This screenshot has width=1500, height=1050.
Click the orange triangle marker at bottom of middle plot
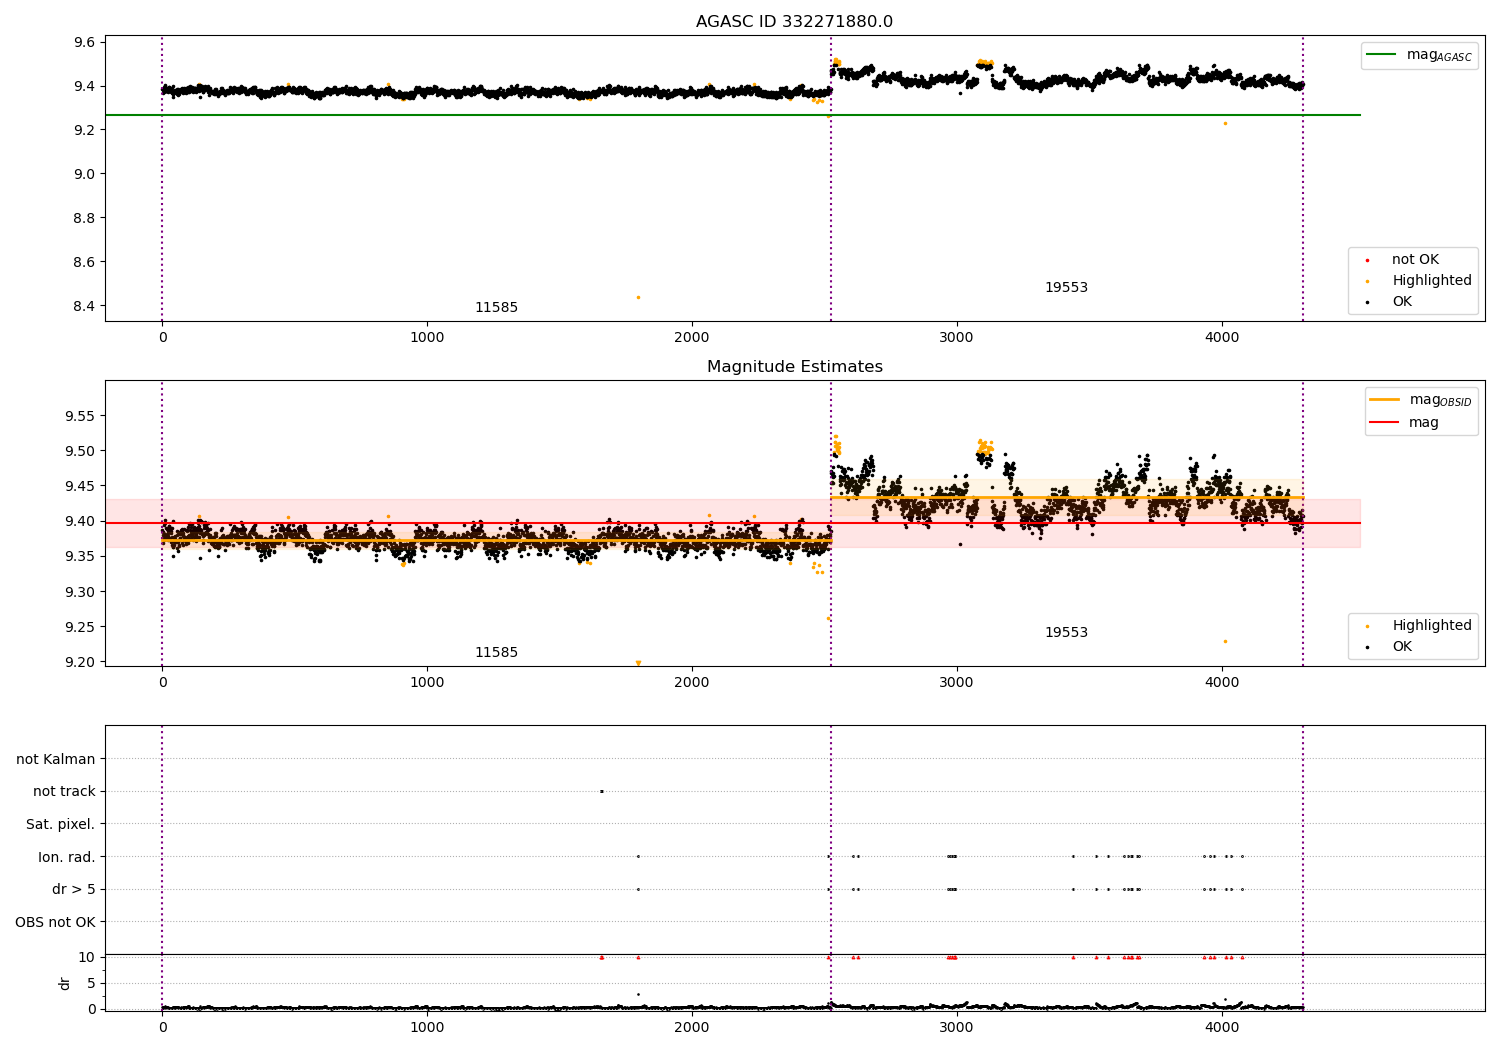[638, 663]
